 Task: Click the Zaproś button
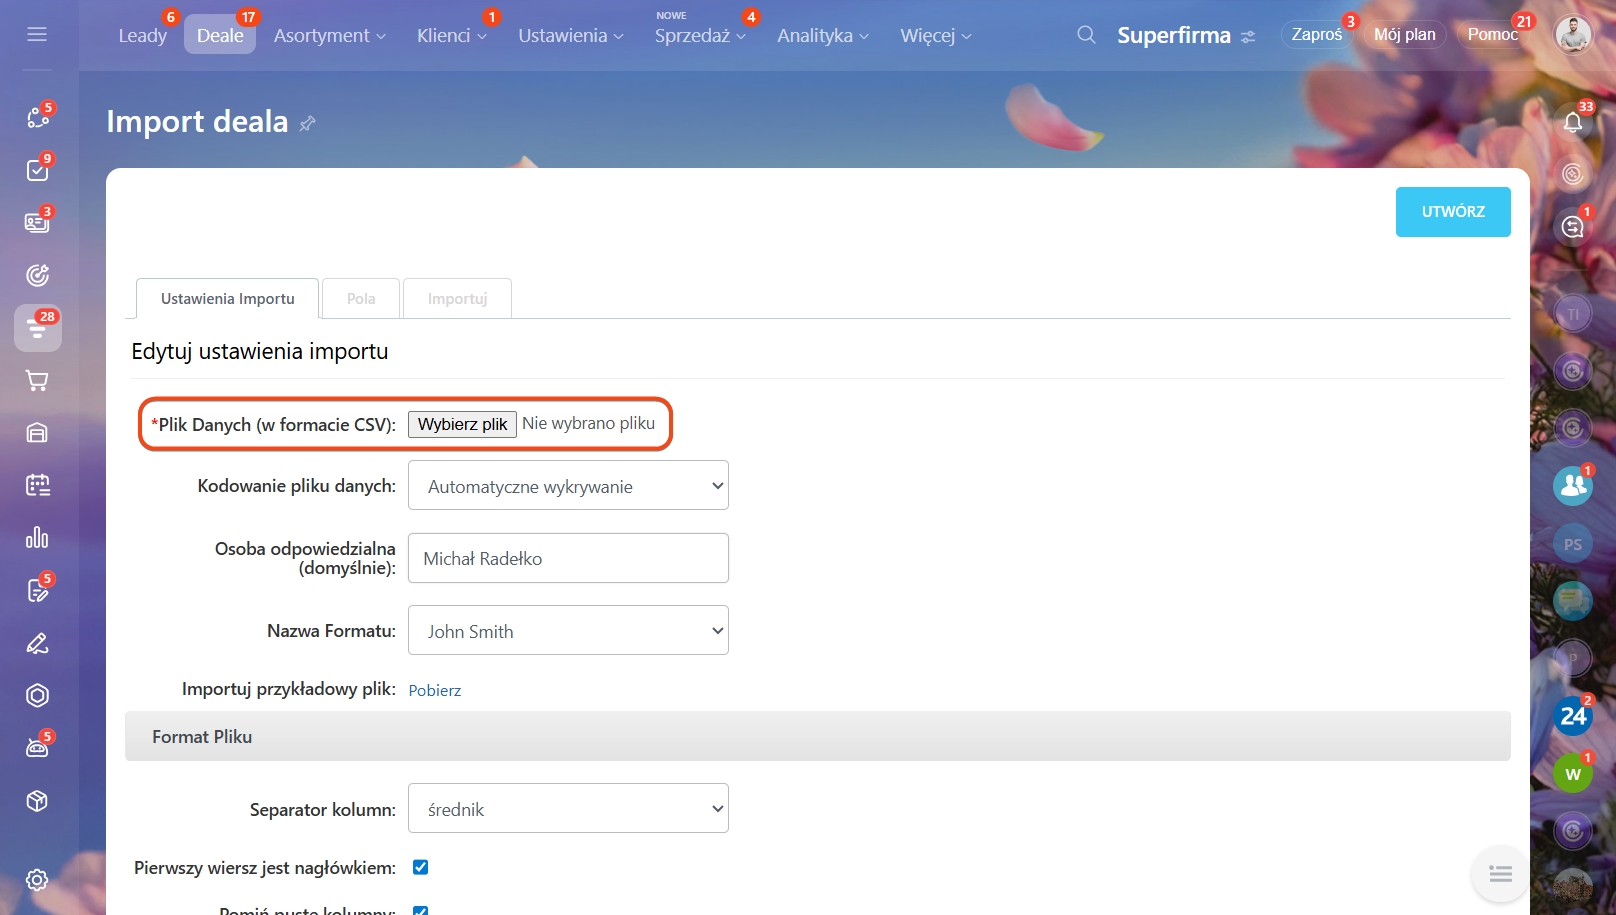1317,35
